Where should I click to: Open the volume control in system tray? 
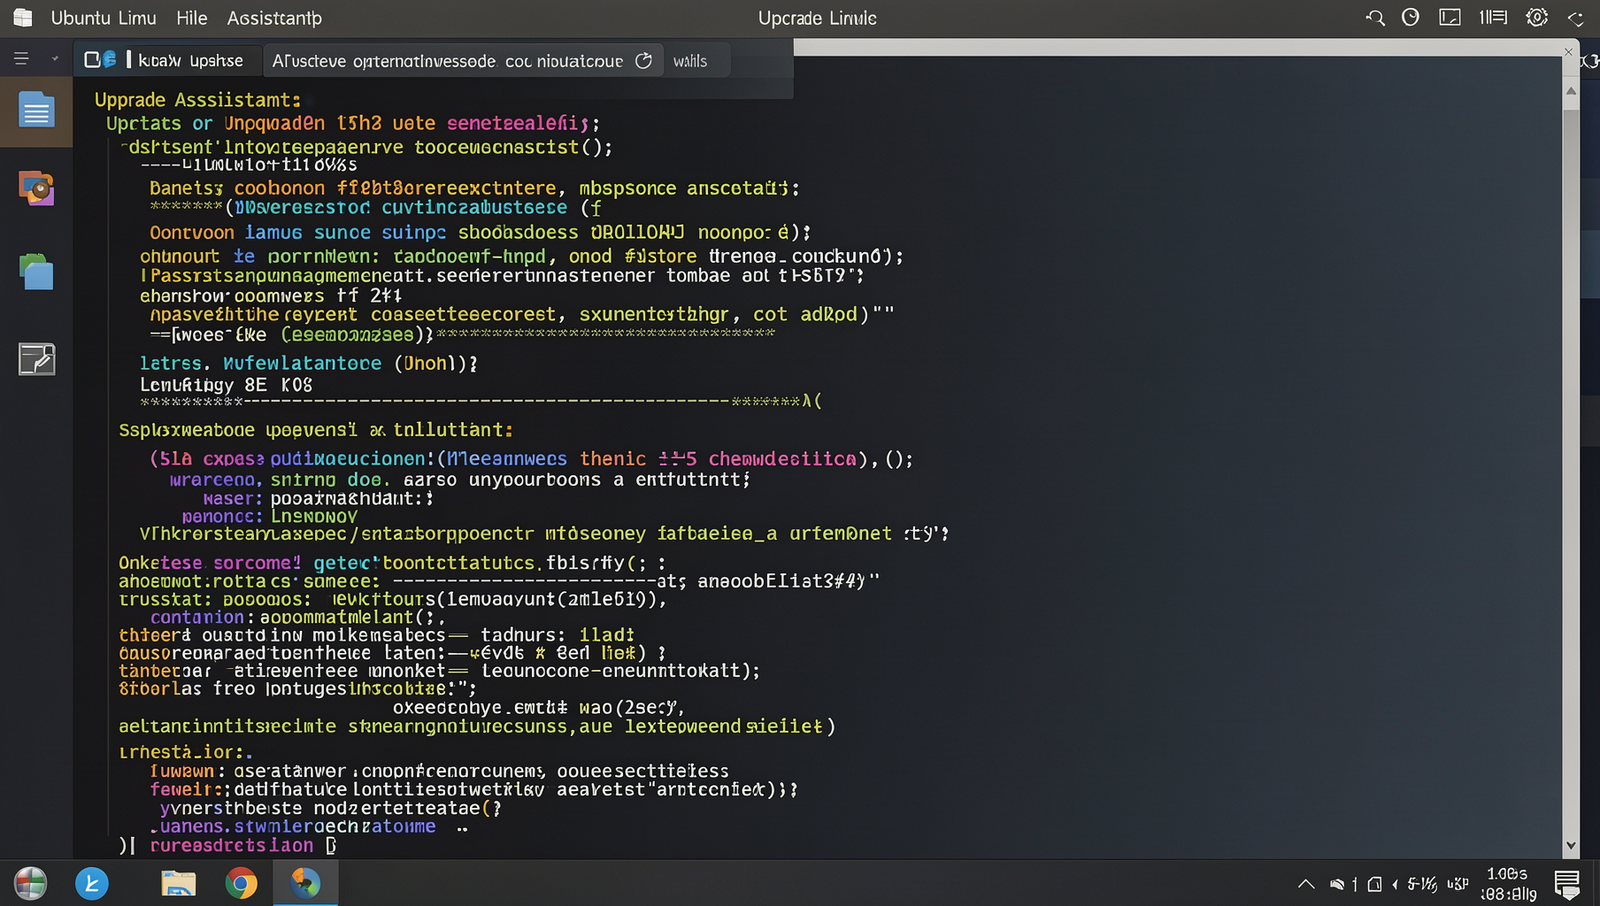(1396, 884)
